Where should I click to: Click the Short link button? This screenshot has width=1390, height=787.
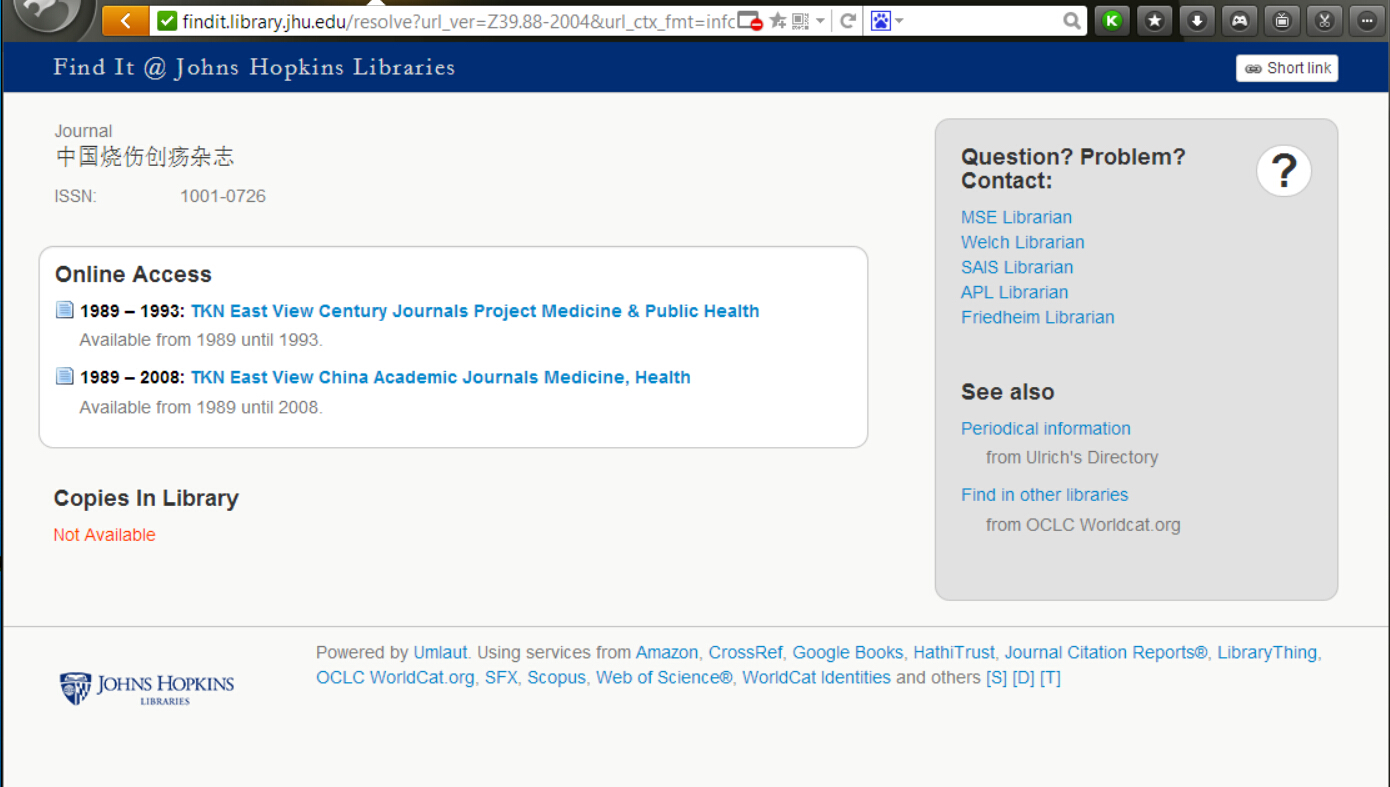[x=1287, y=68]
